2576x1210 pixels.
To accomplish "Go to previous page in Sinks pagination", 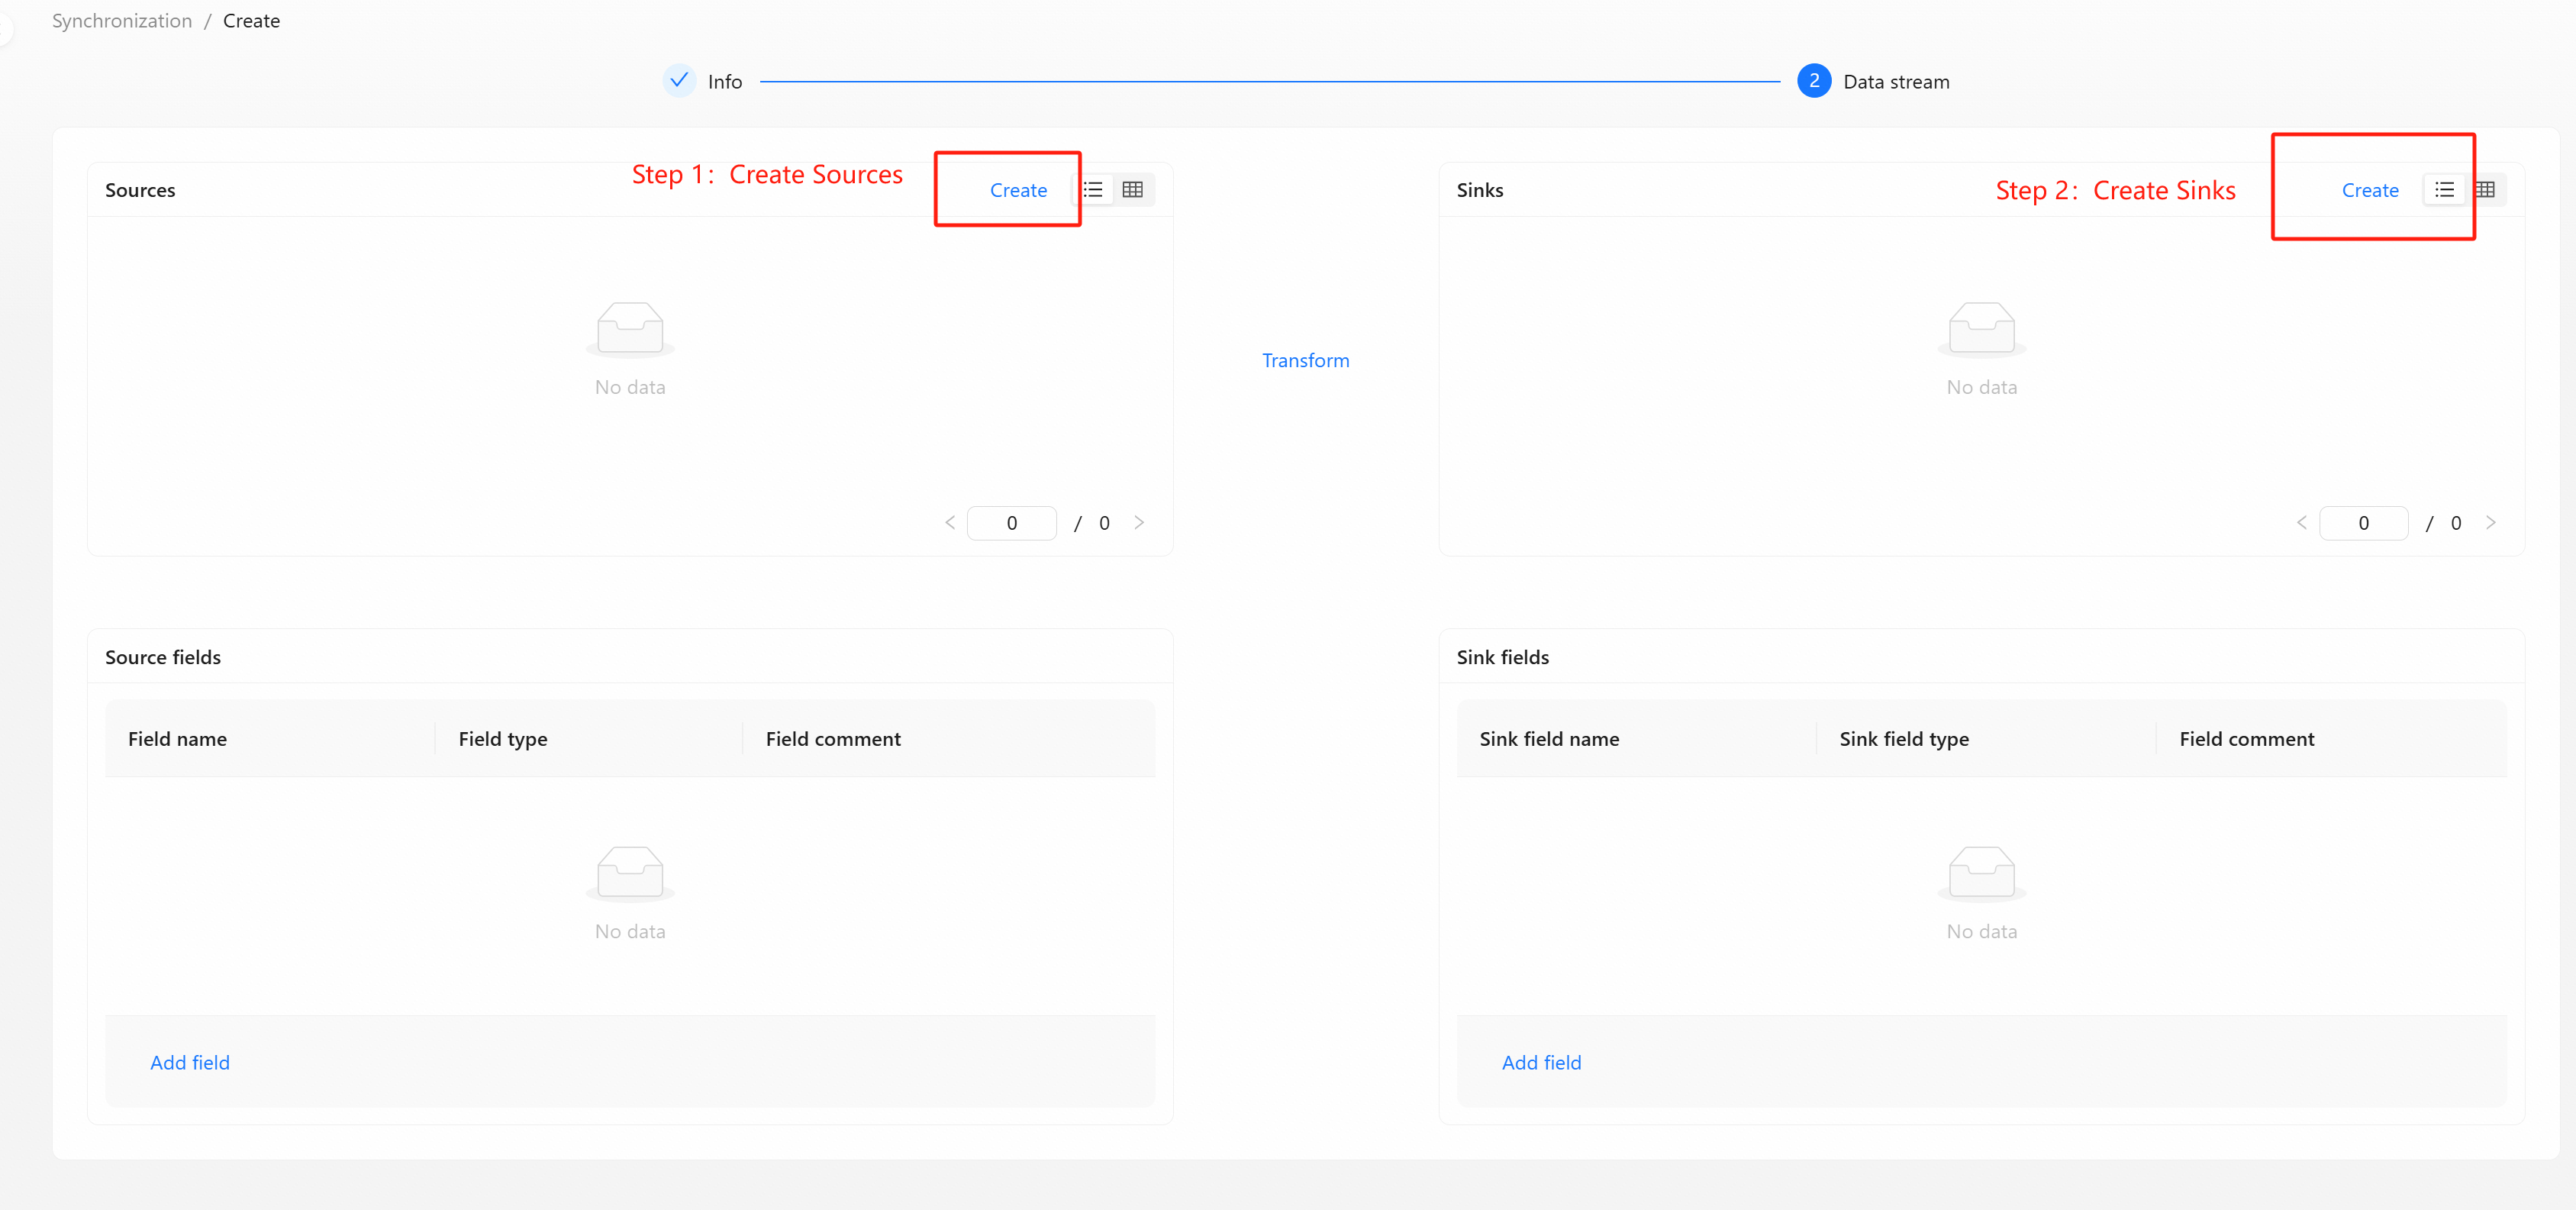I will 2301,522.
